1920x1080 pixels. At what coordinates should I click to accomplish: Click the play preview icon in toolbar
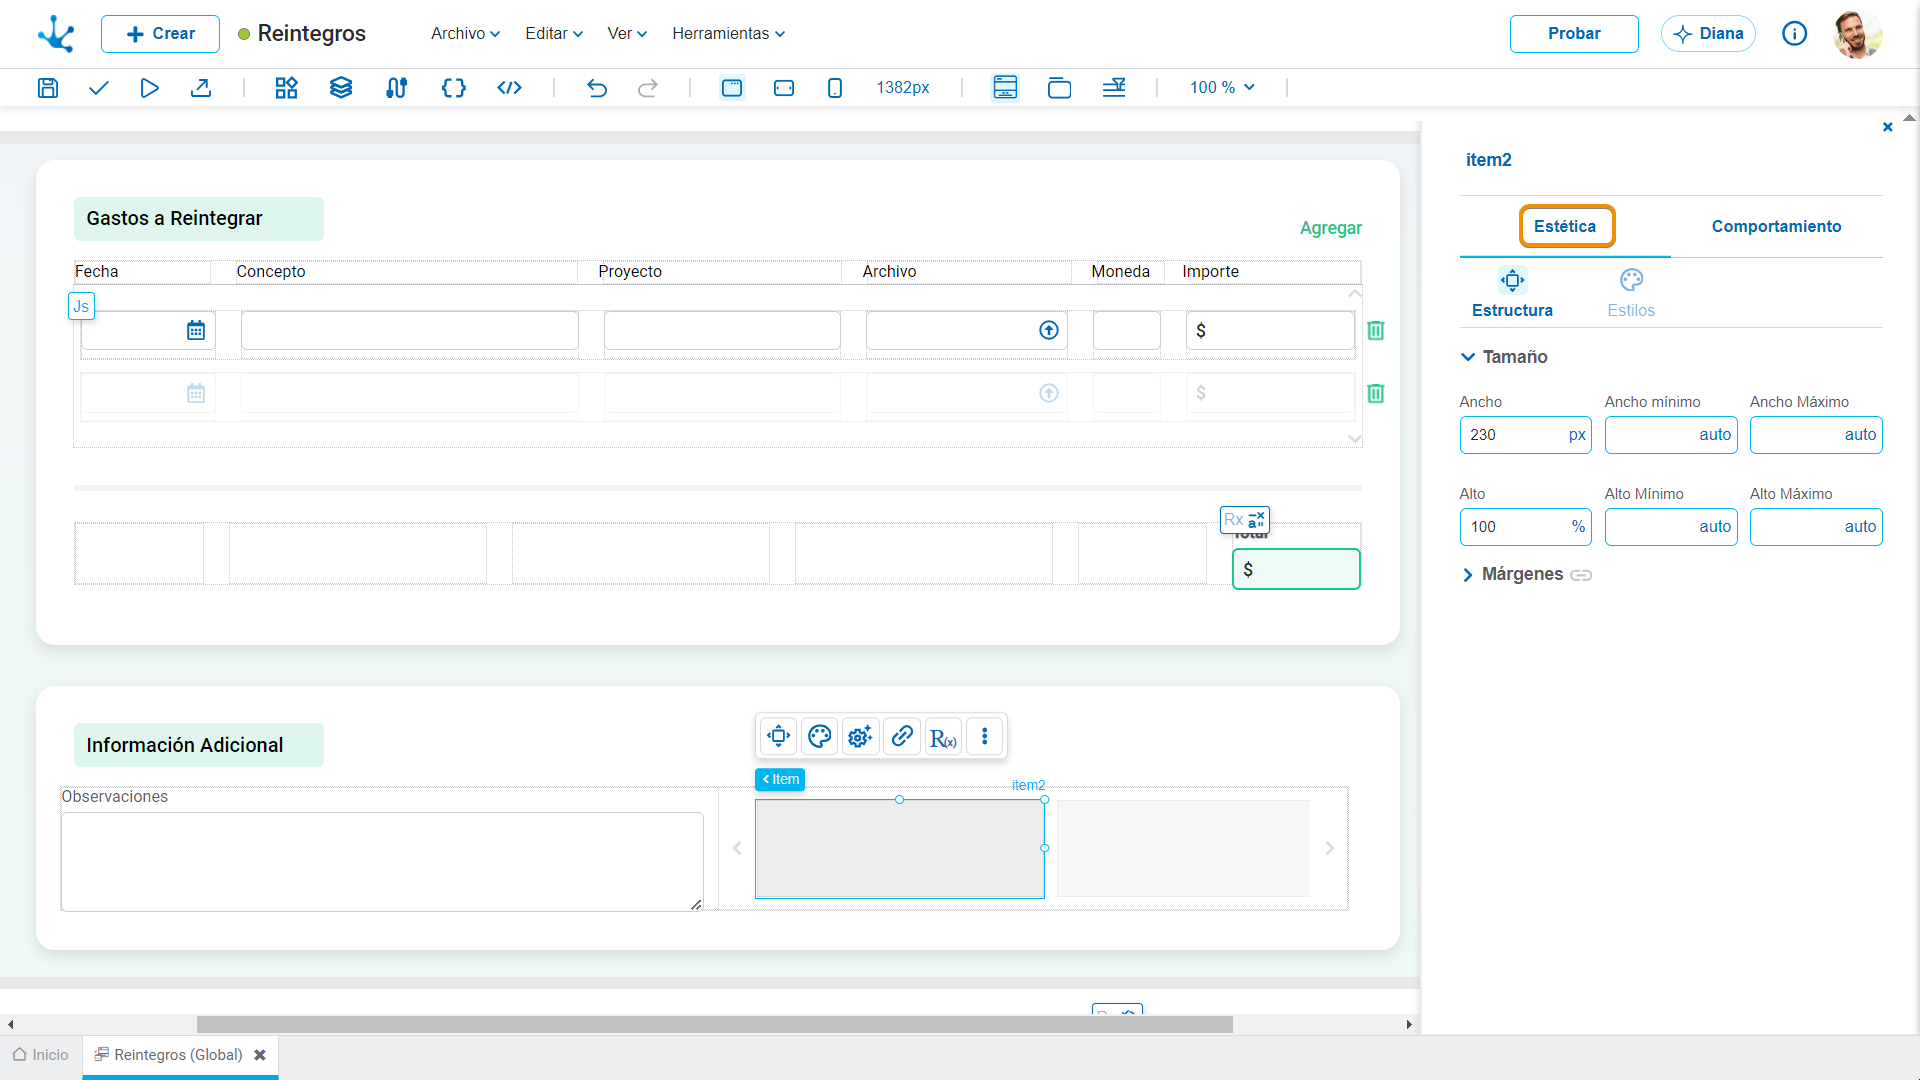click(149, 88)
